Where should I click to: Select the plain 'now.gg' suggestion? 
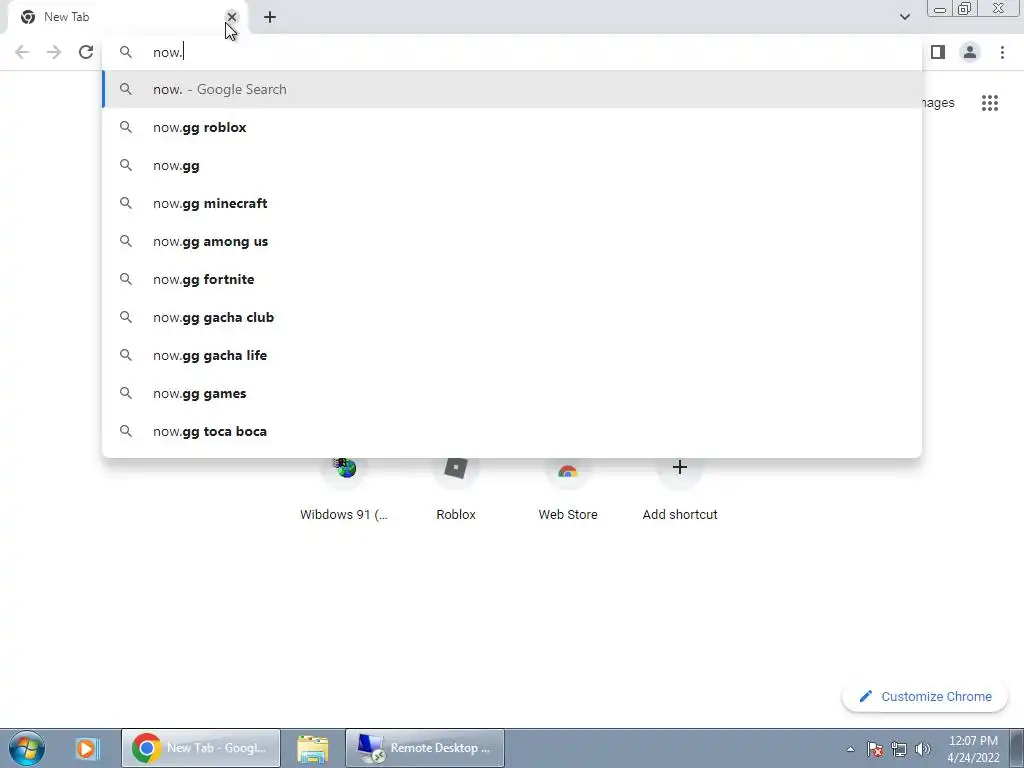click(x=512, y=165)
